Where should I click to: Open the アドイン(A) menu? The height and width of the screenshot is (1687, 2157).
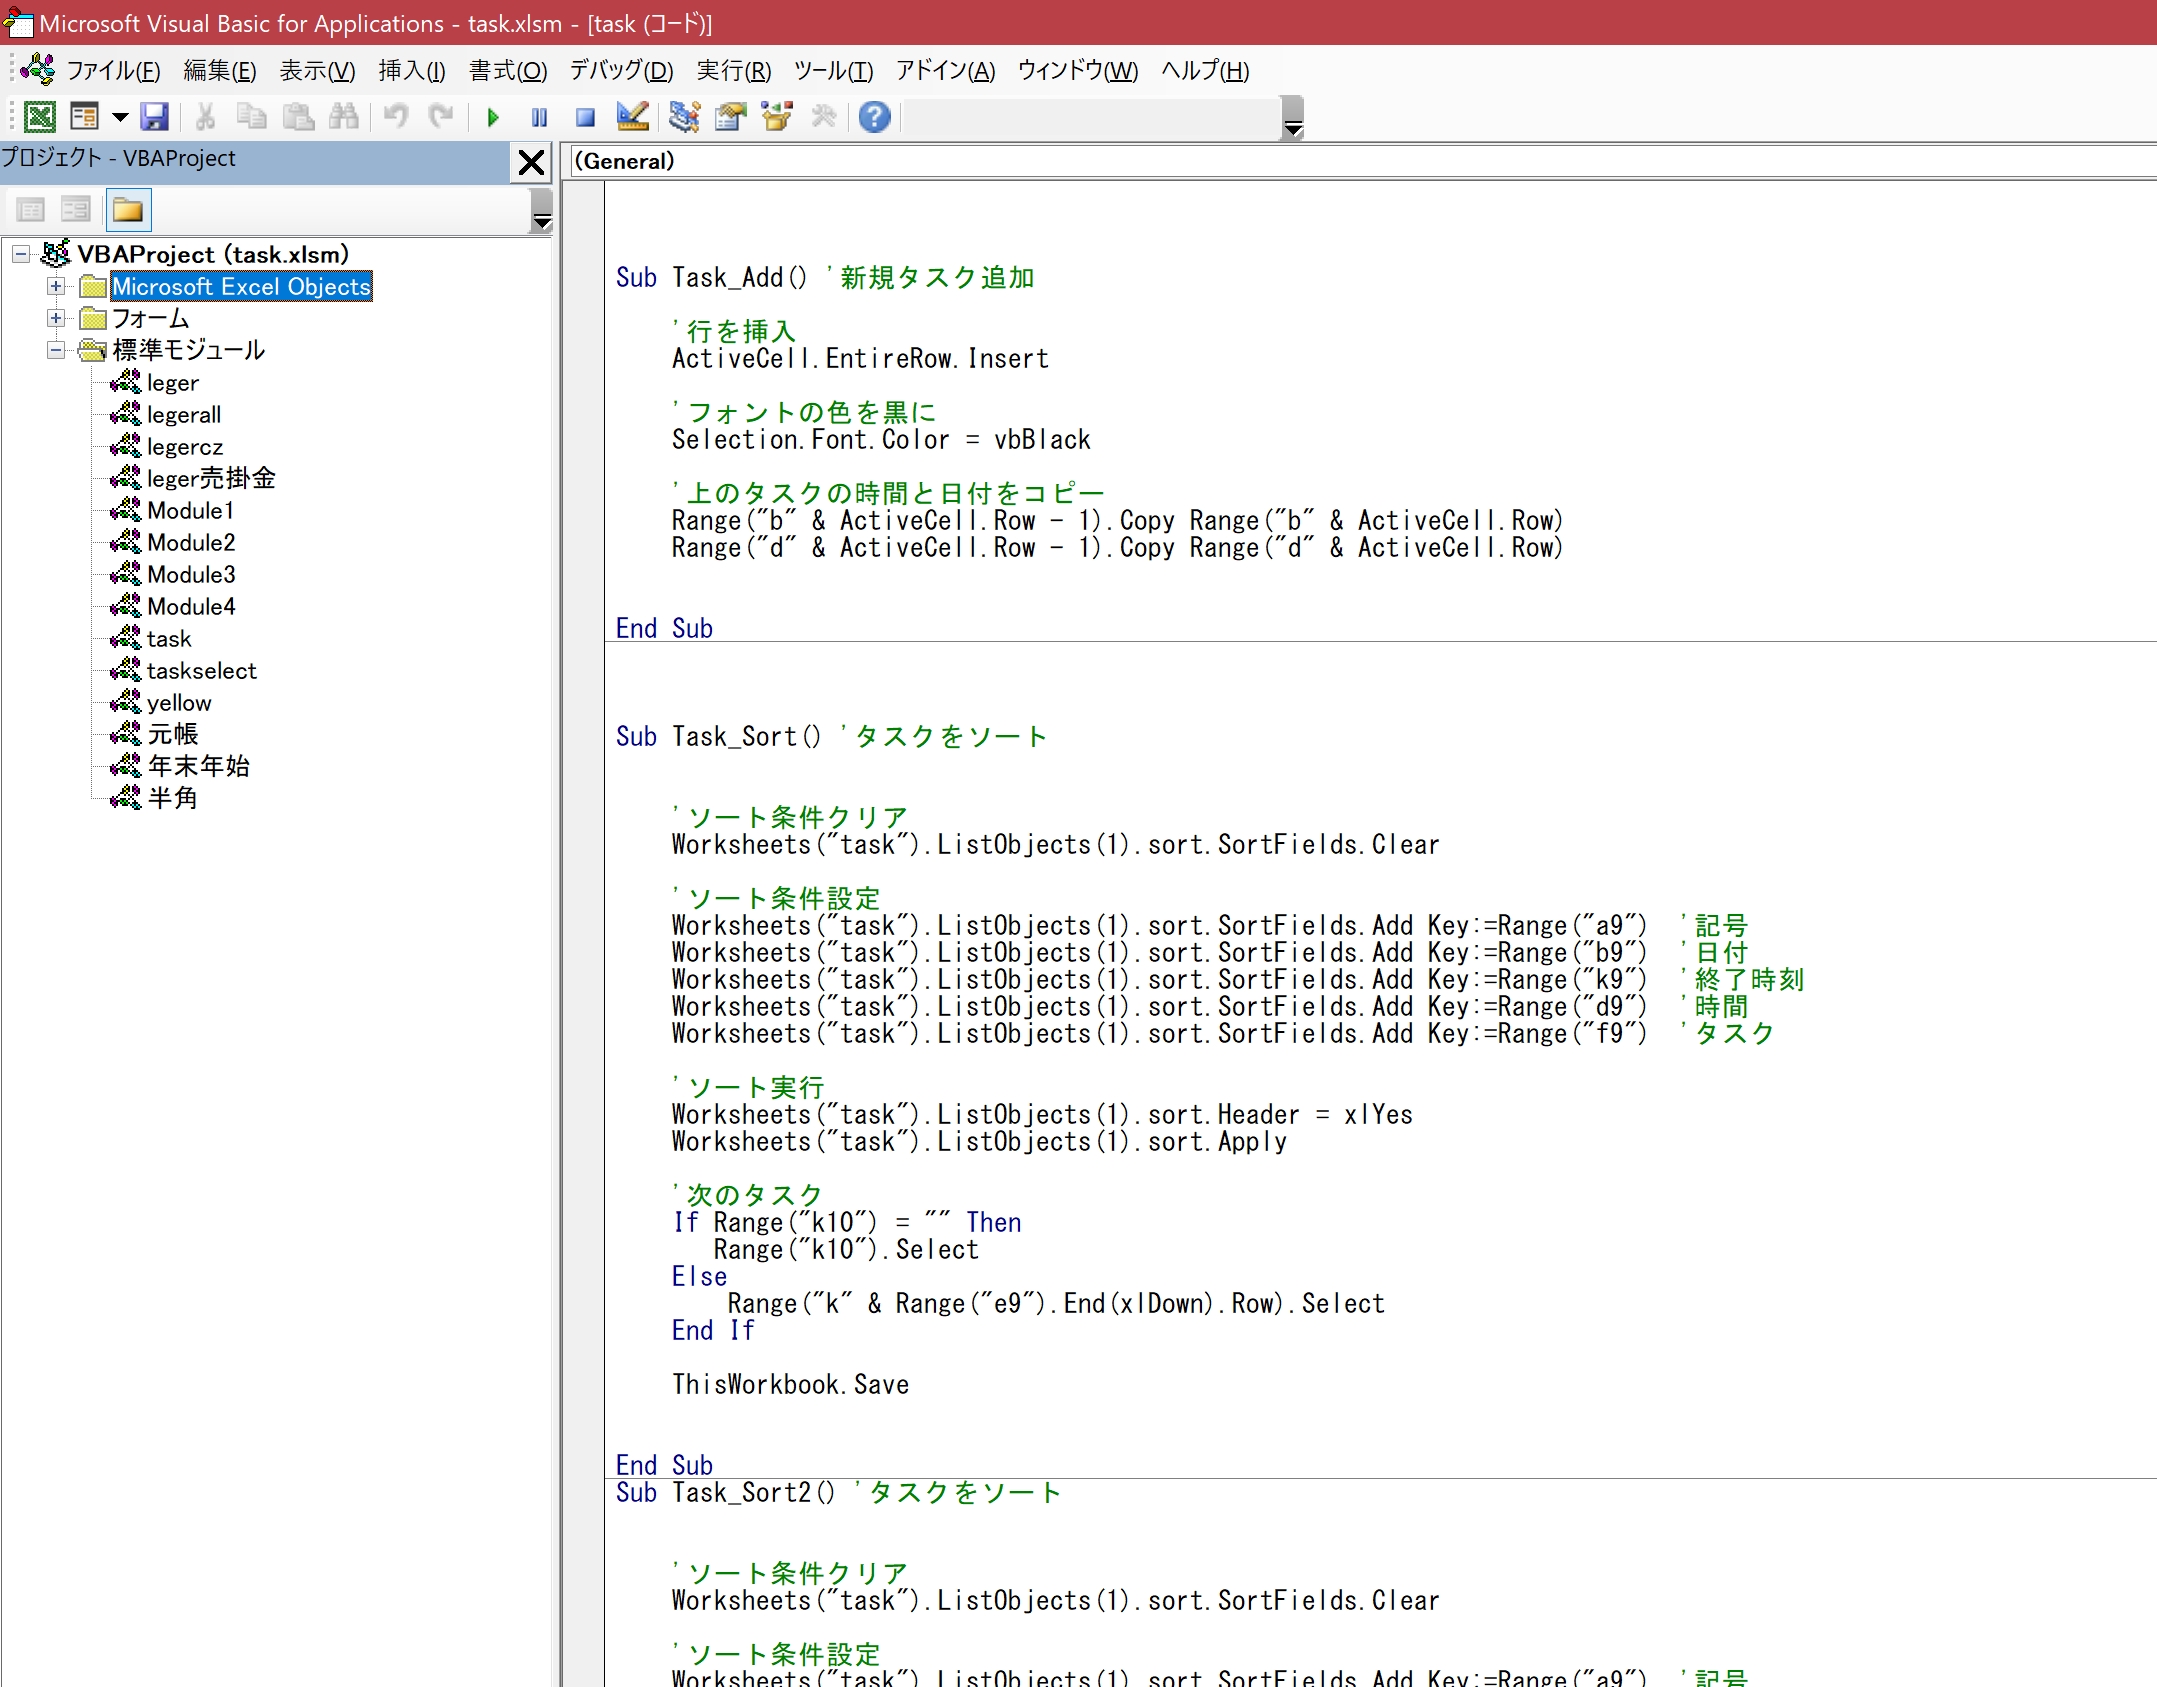[945, 71]
